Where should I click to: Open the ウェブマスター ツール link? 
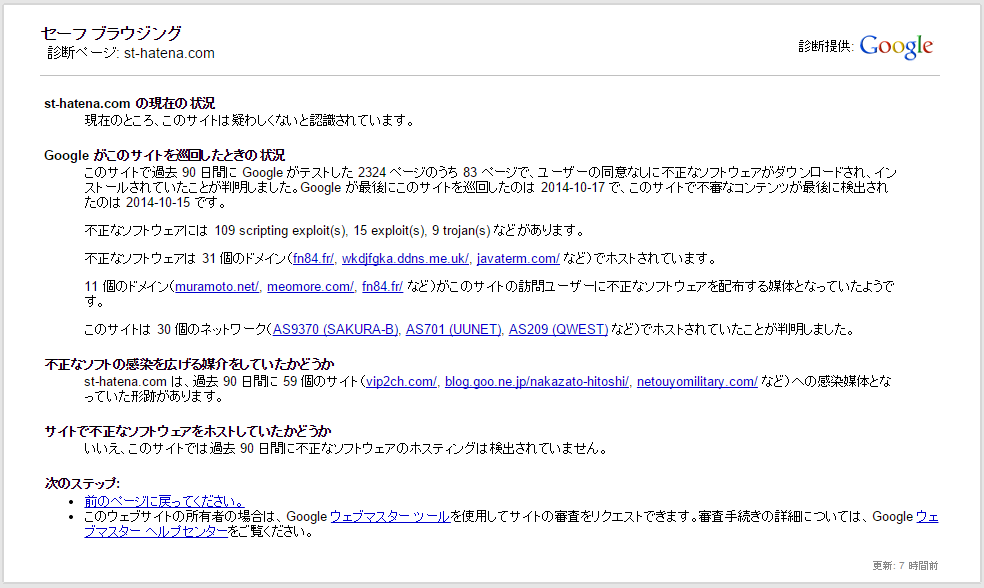pyautogui.click(x=390, y=516)
